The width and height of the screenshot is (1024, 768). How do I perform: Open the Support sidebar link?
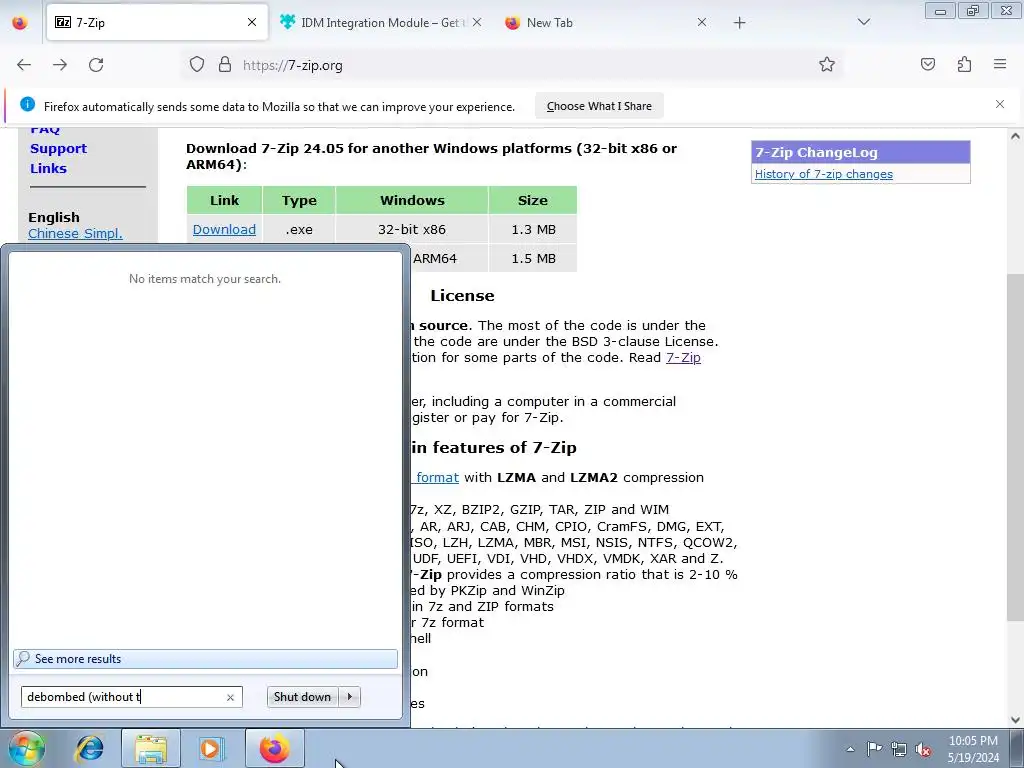point(58,149)
